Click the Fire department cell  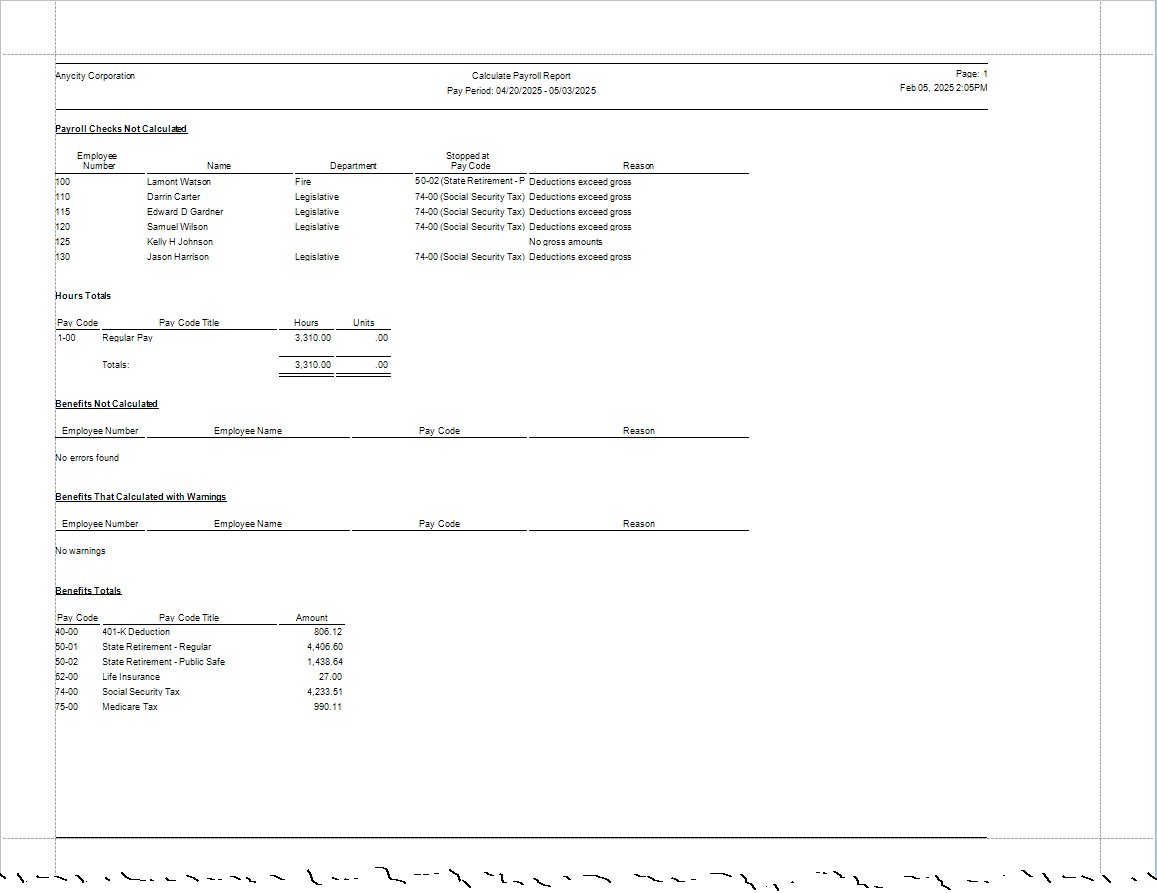[303, 182]
